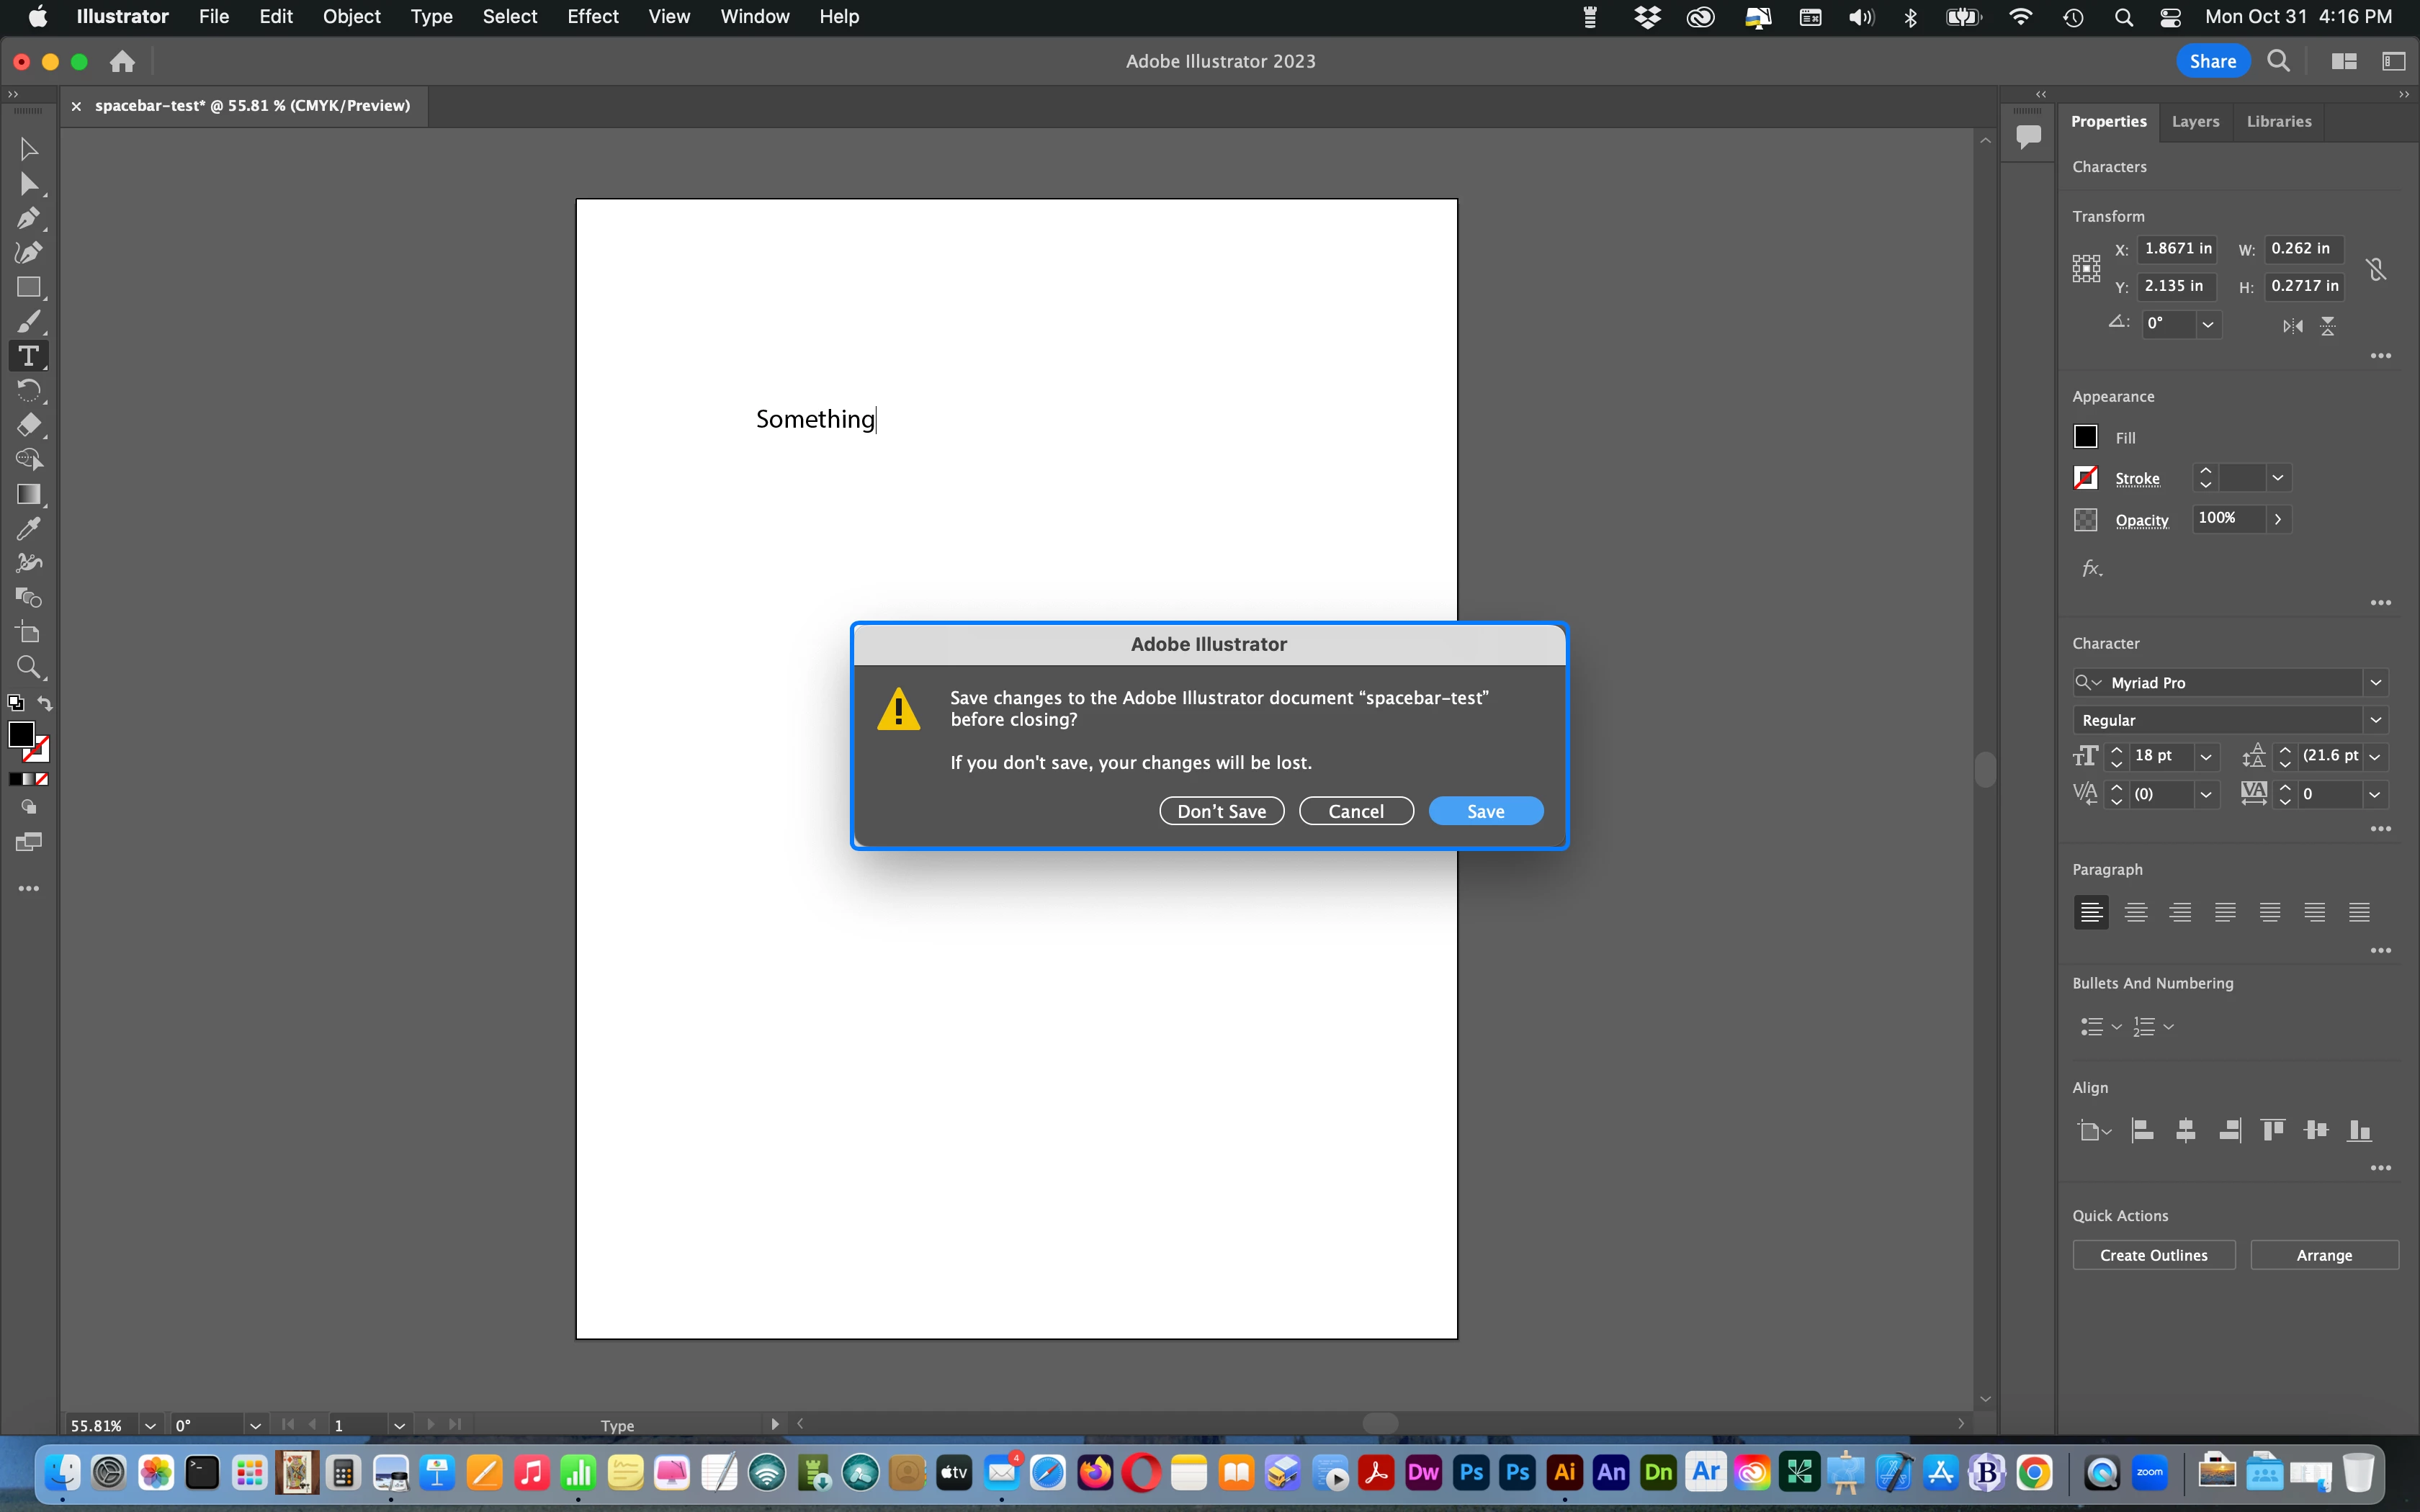This screenshot has width=2420, height=1512.
Task: Choose the Rectangle tool
Action: [28, 288]
